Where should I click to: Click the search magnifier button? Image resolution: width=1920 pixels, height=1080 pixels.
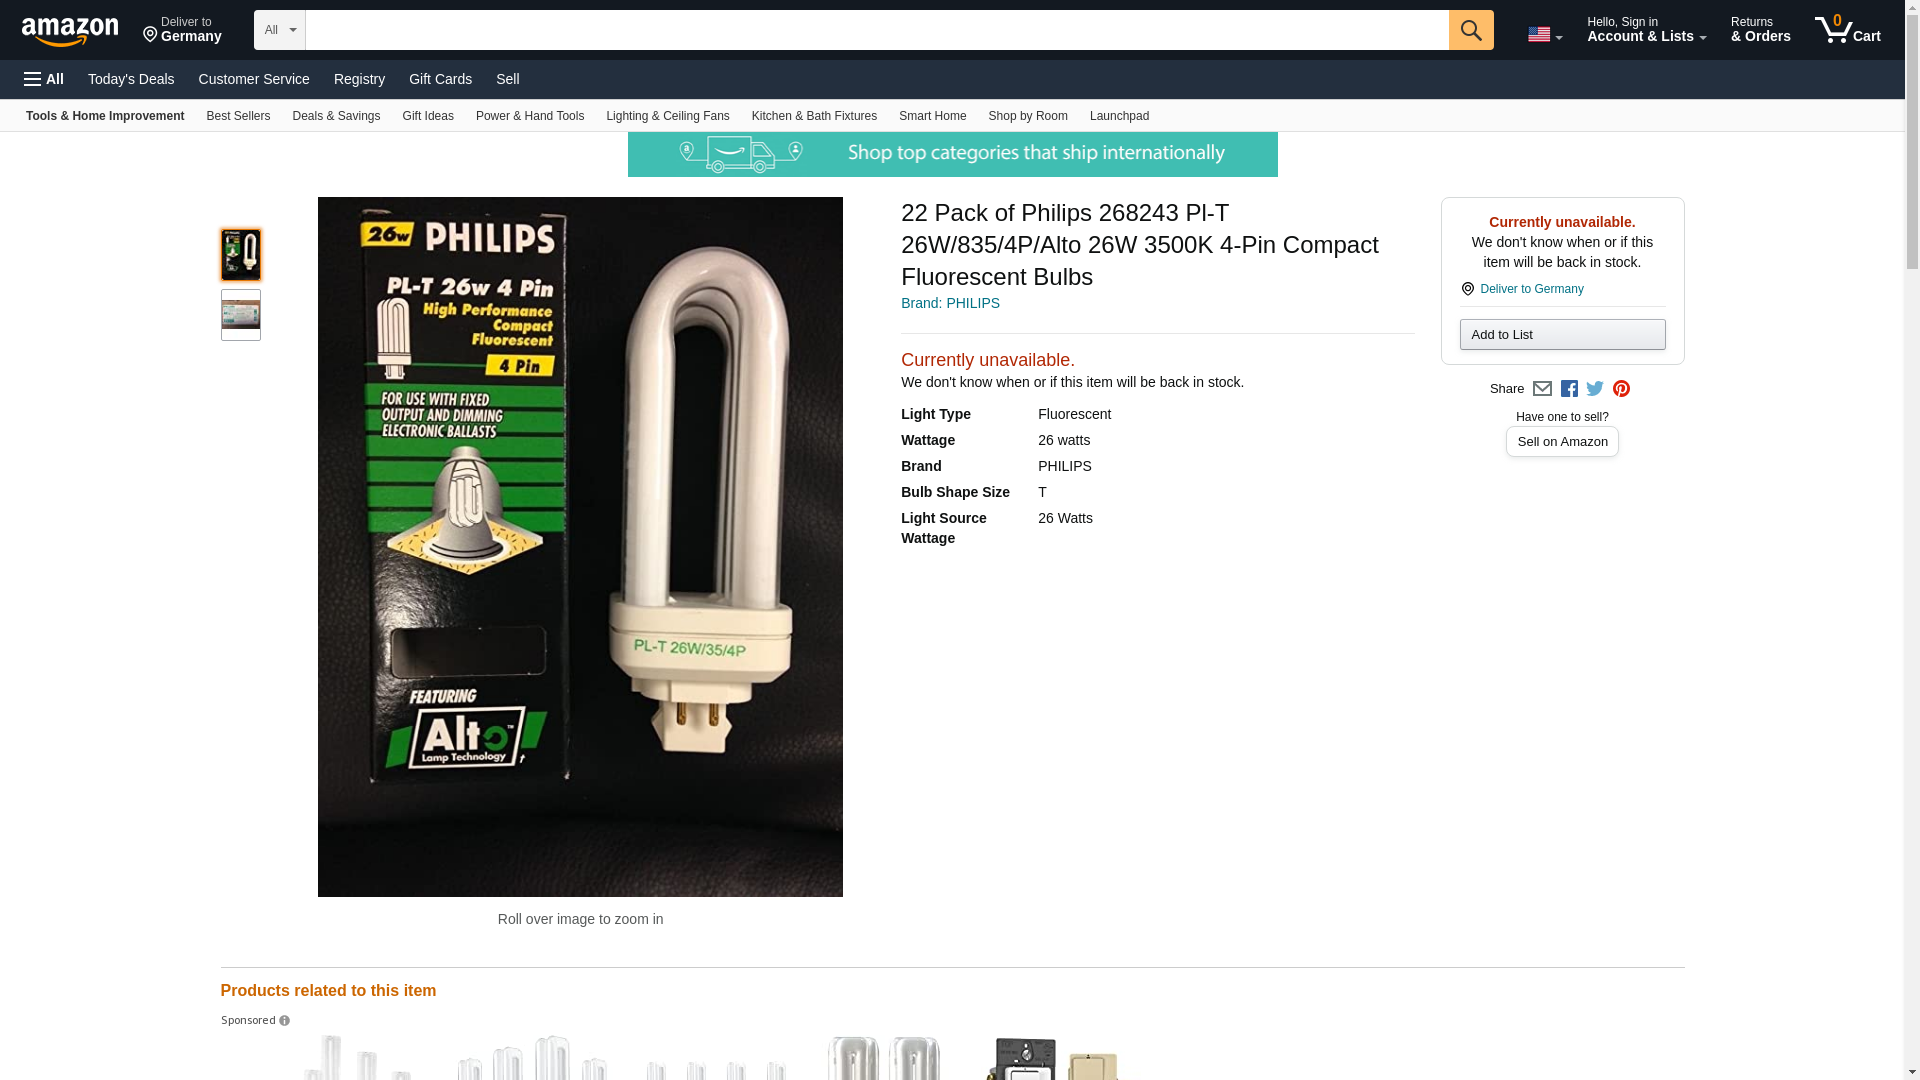(1470, 30)
